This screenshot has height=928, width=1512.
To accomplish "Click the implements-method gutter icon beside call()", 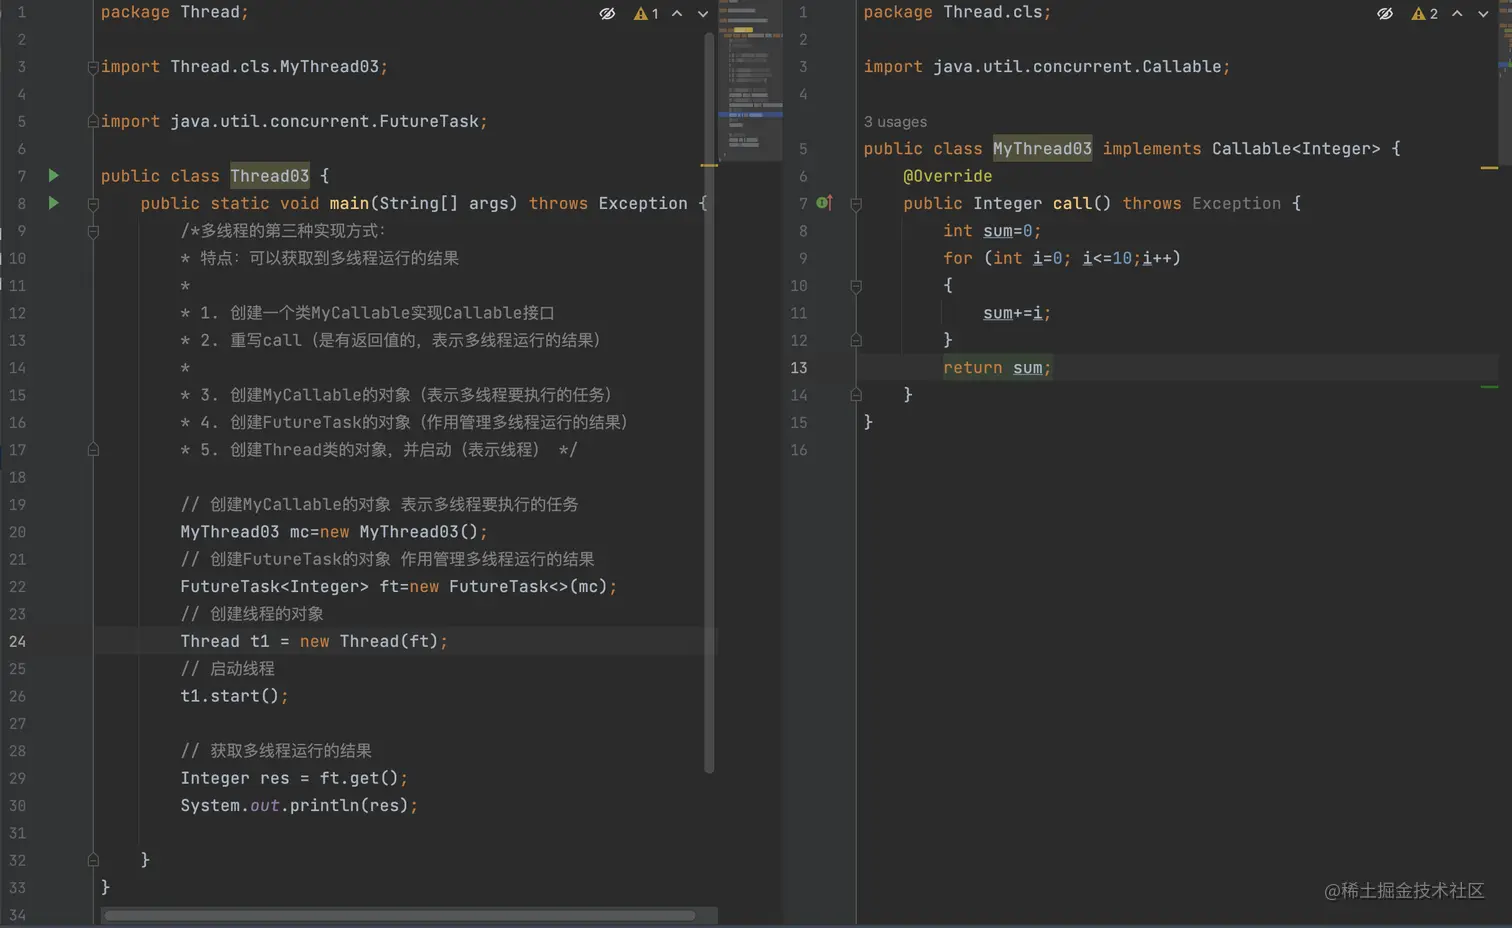I will click(824, 203).
